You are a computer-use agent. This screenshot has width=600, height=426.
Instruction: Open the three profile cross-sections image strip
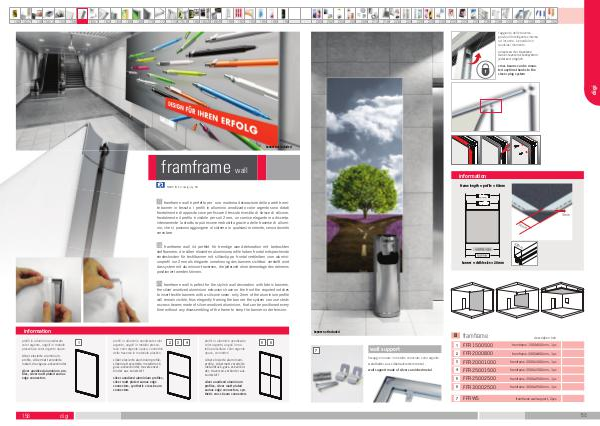[x=496, y=150]
